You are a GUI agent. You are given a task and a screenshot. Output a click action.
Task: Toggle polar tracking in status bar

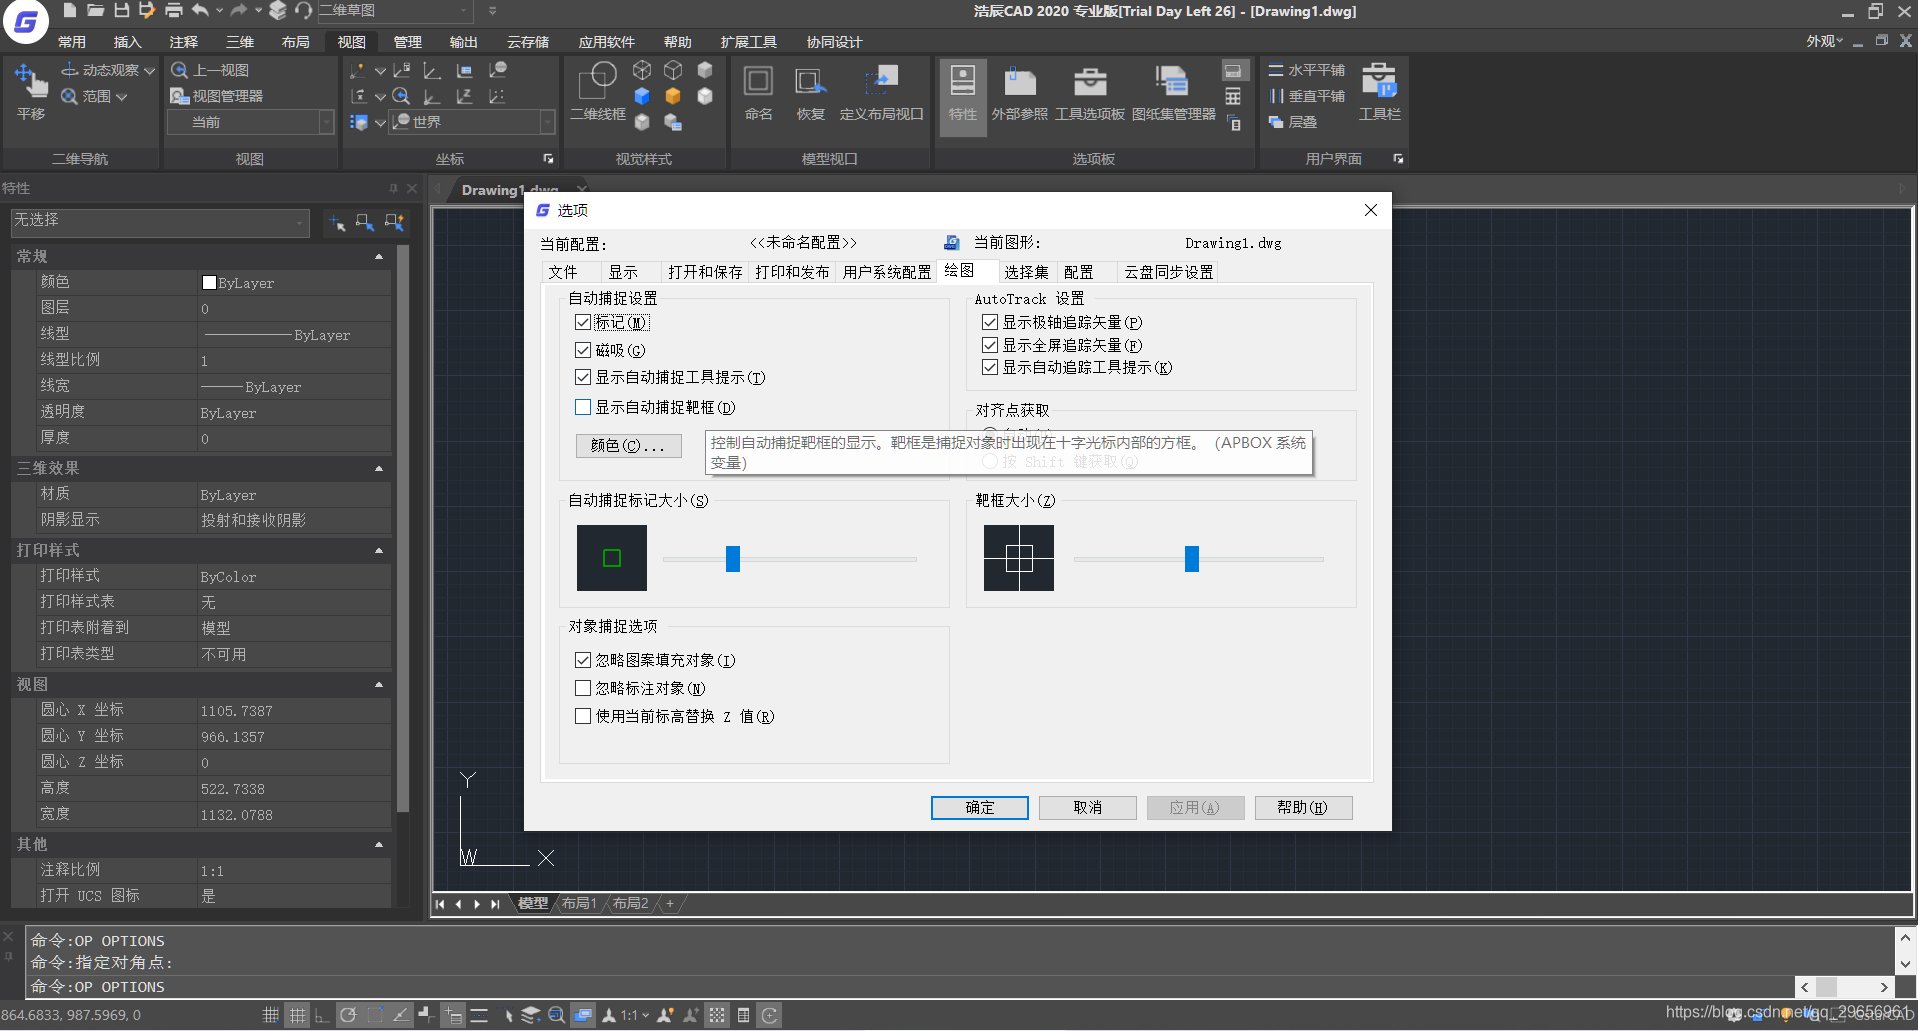click(348, 1015)
